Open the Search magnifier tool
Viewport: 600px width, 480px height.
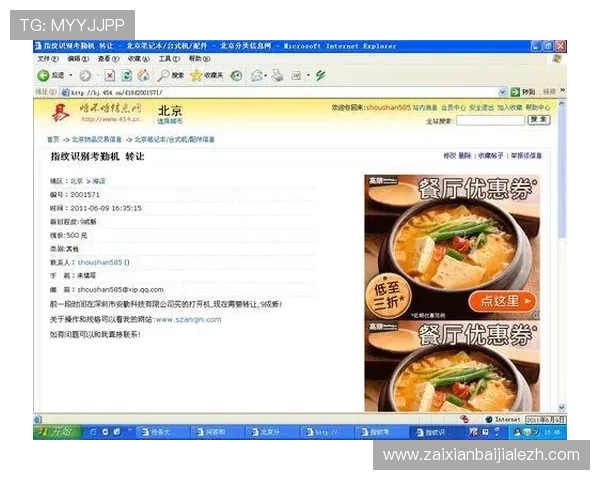tap(163, 75)
